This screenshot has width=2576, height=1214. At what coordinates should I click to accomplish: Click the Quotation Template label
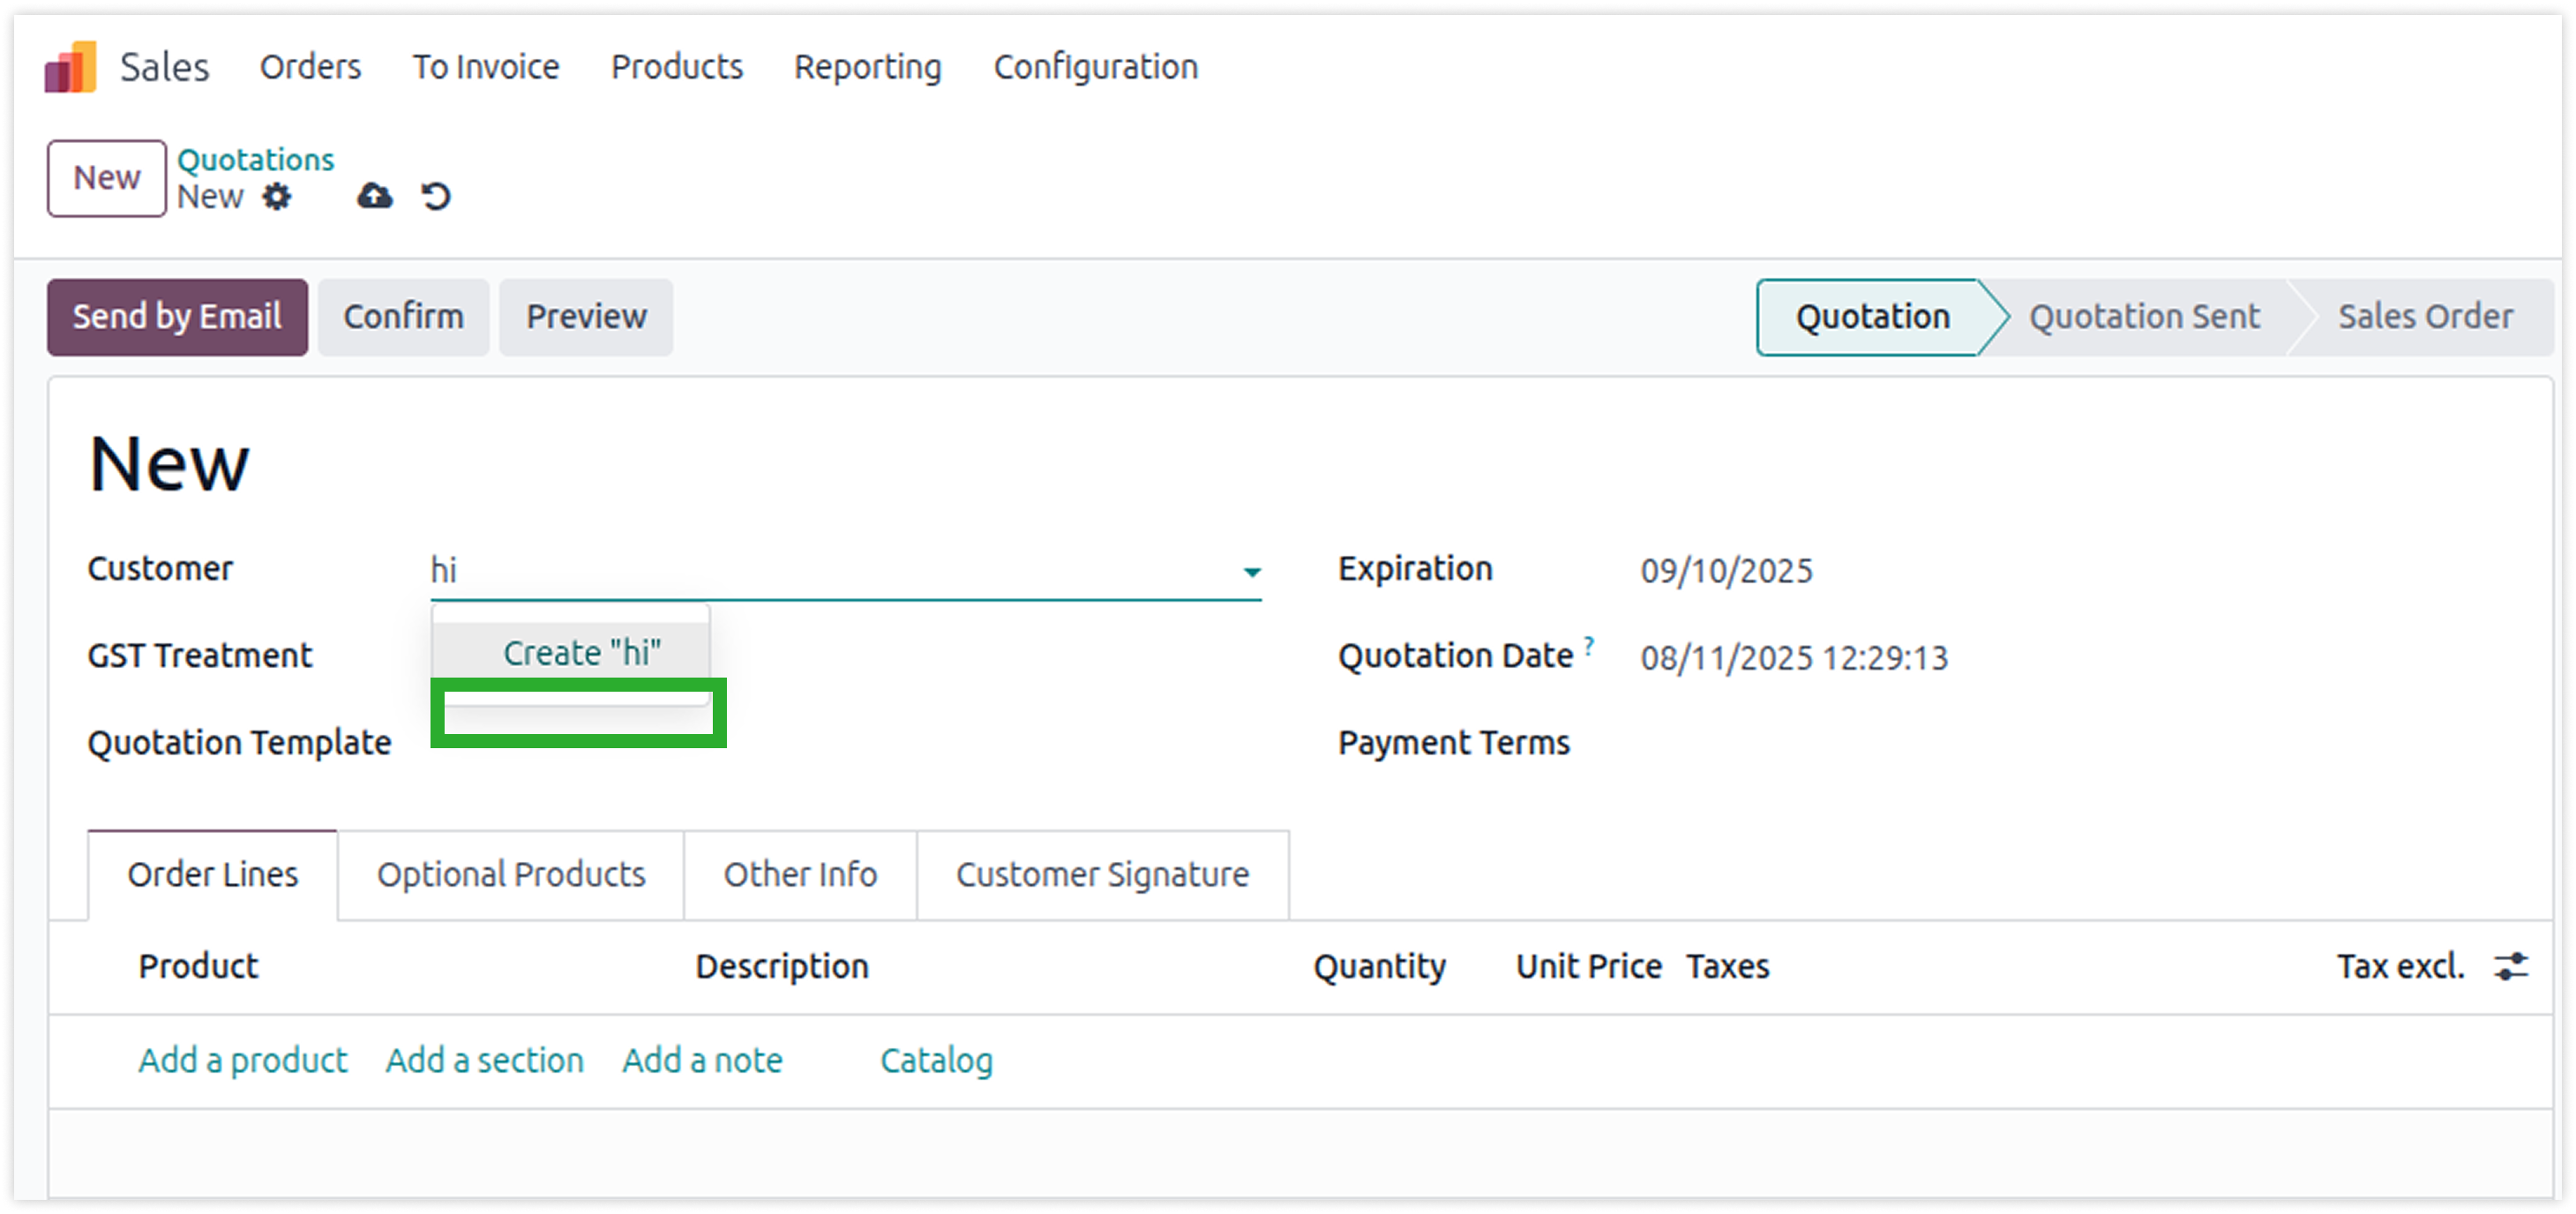[239, 743]
